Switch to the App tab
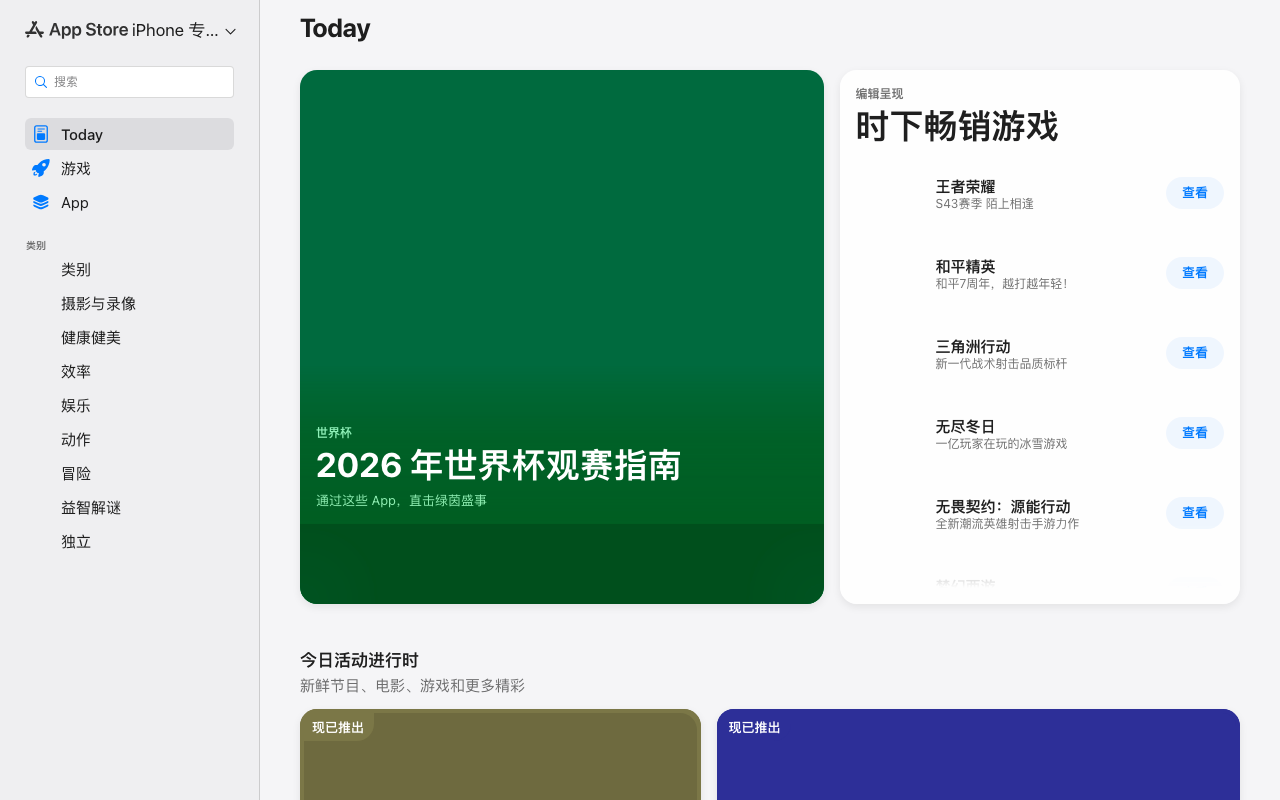1280x800 pixels. pos(129,202)
